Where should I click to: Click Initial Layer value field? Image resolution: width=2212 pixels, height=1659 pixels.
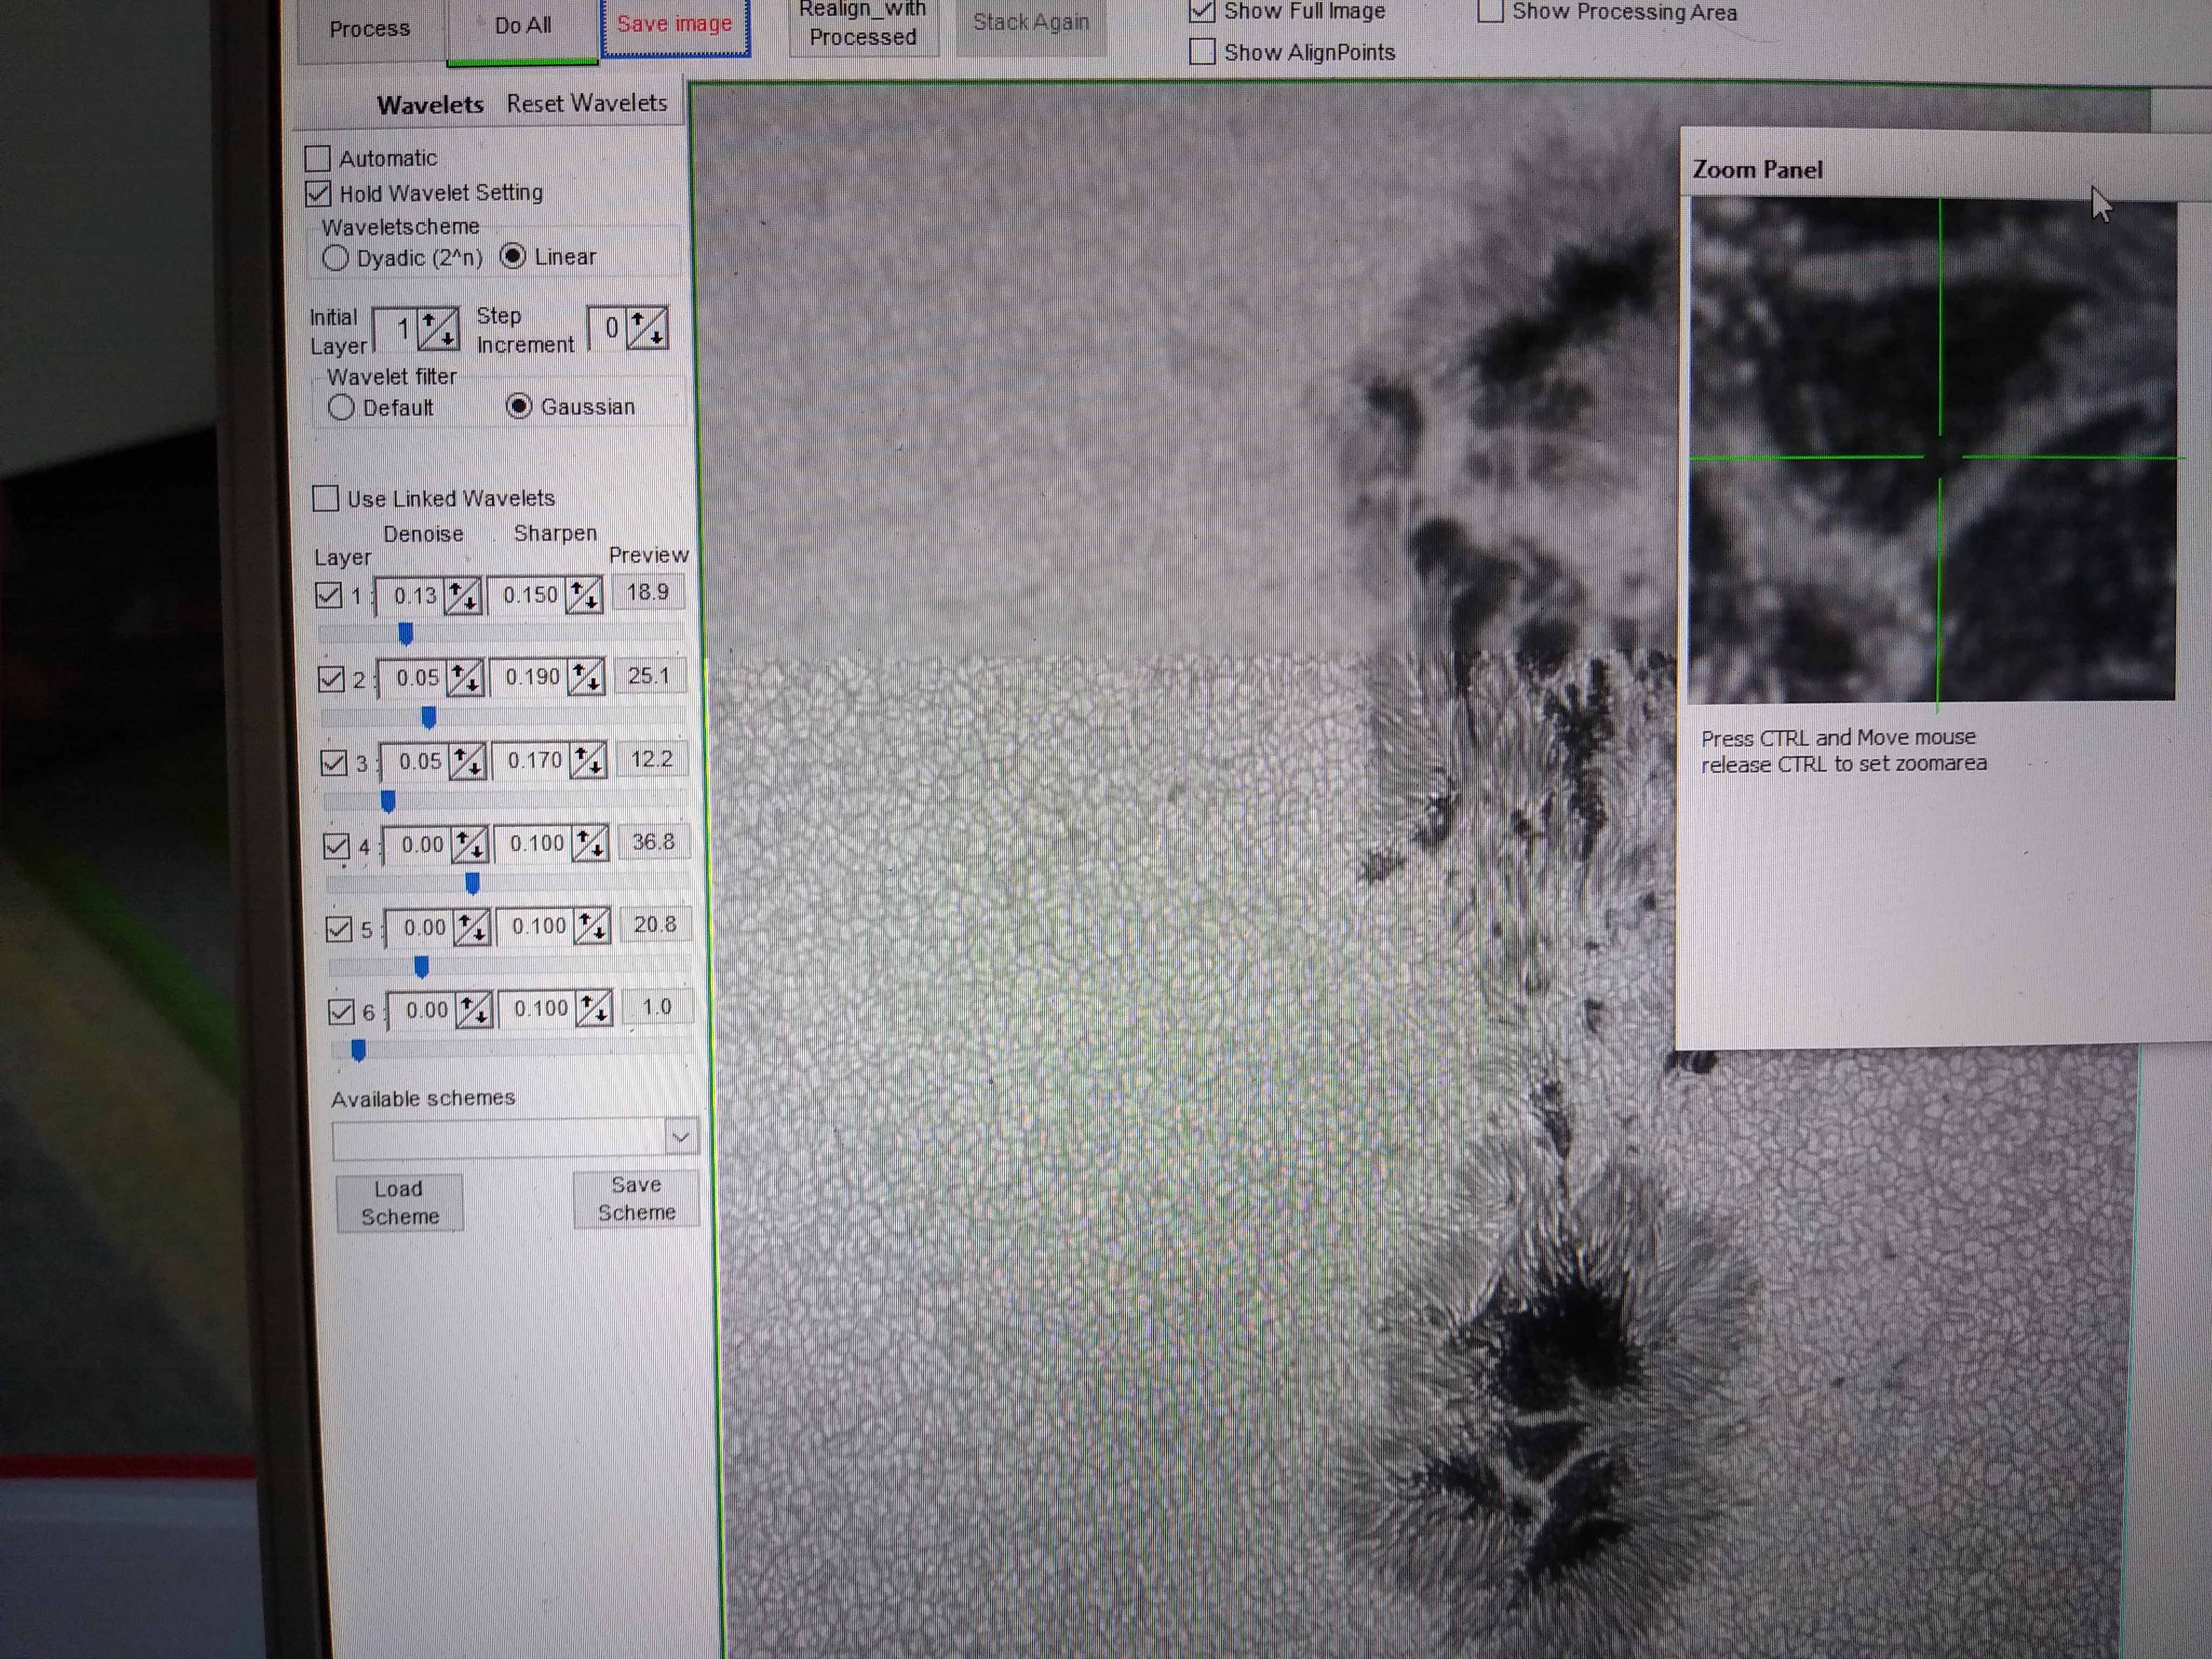[396, 330]
